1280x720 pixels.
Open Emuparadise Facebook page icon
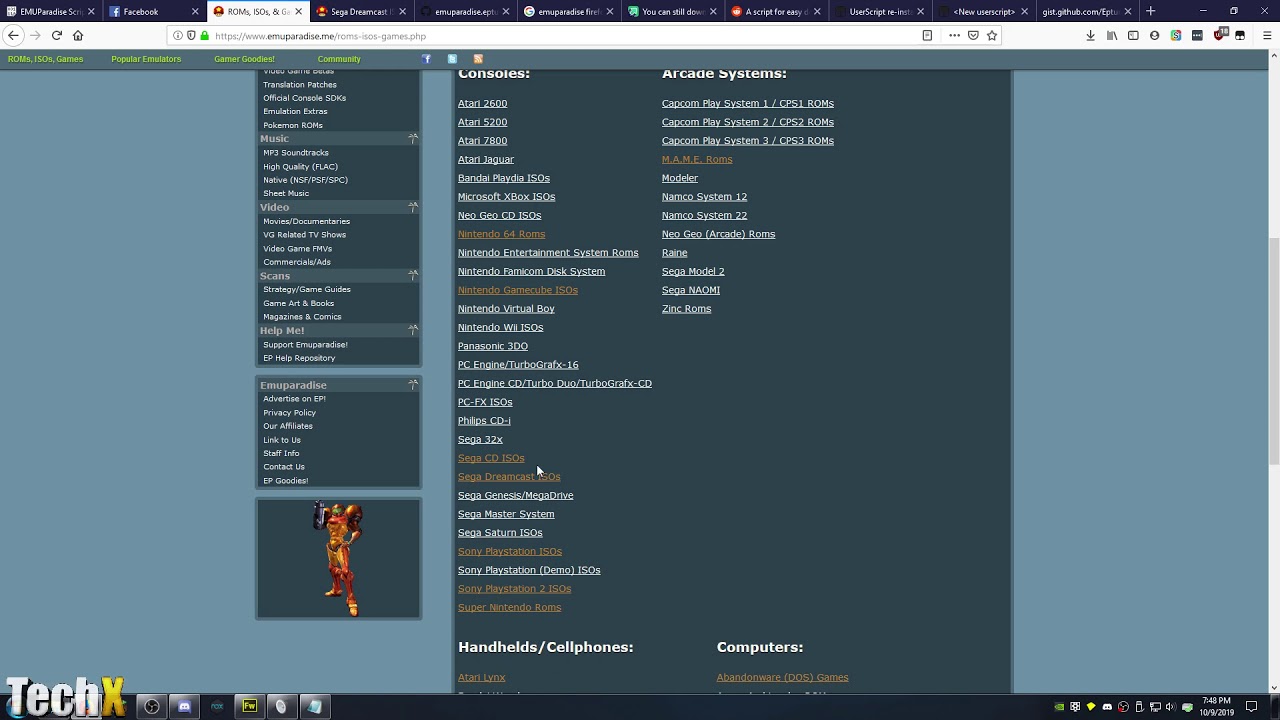pos(427,59)
